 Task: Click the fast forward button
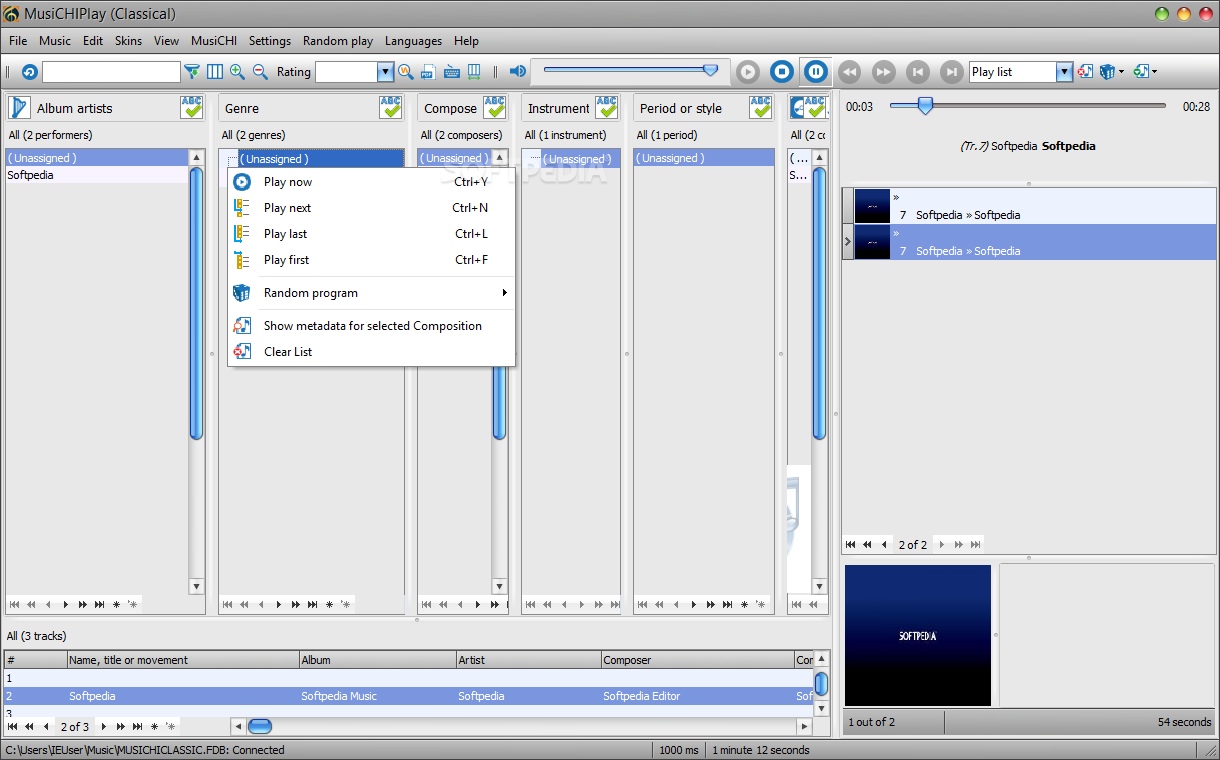click(x=883, y=72)
